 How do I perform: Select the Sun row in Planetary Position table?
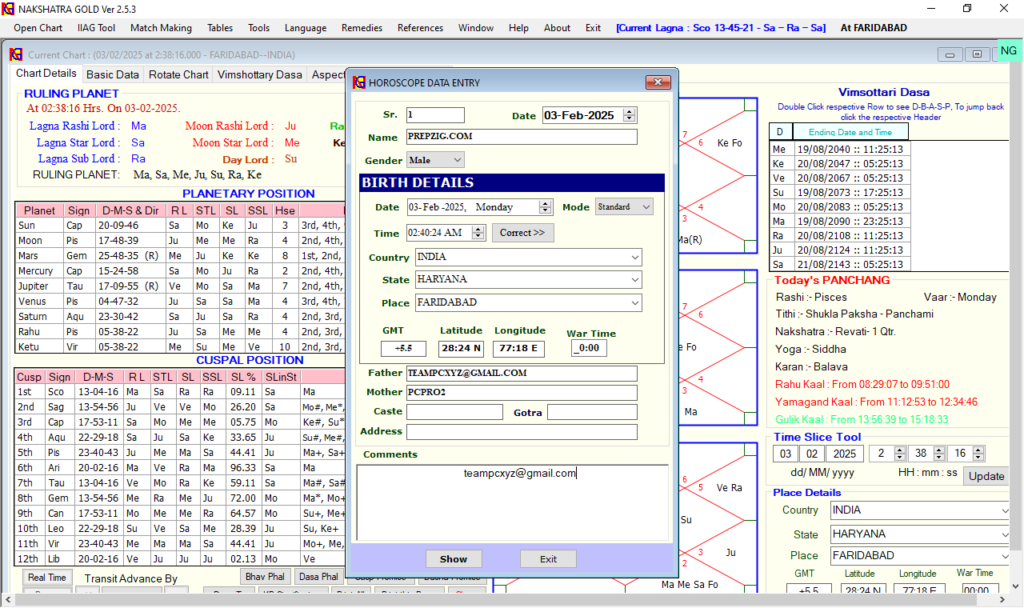(x=180, y=225)
